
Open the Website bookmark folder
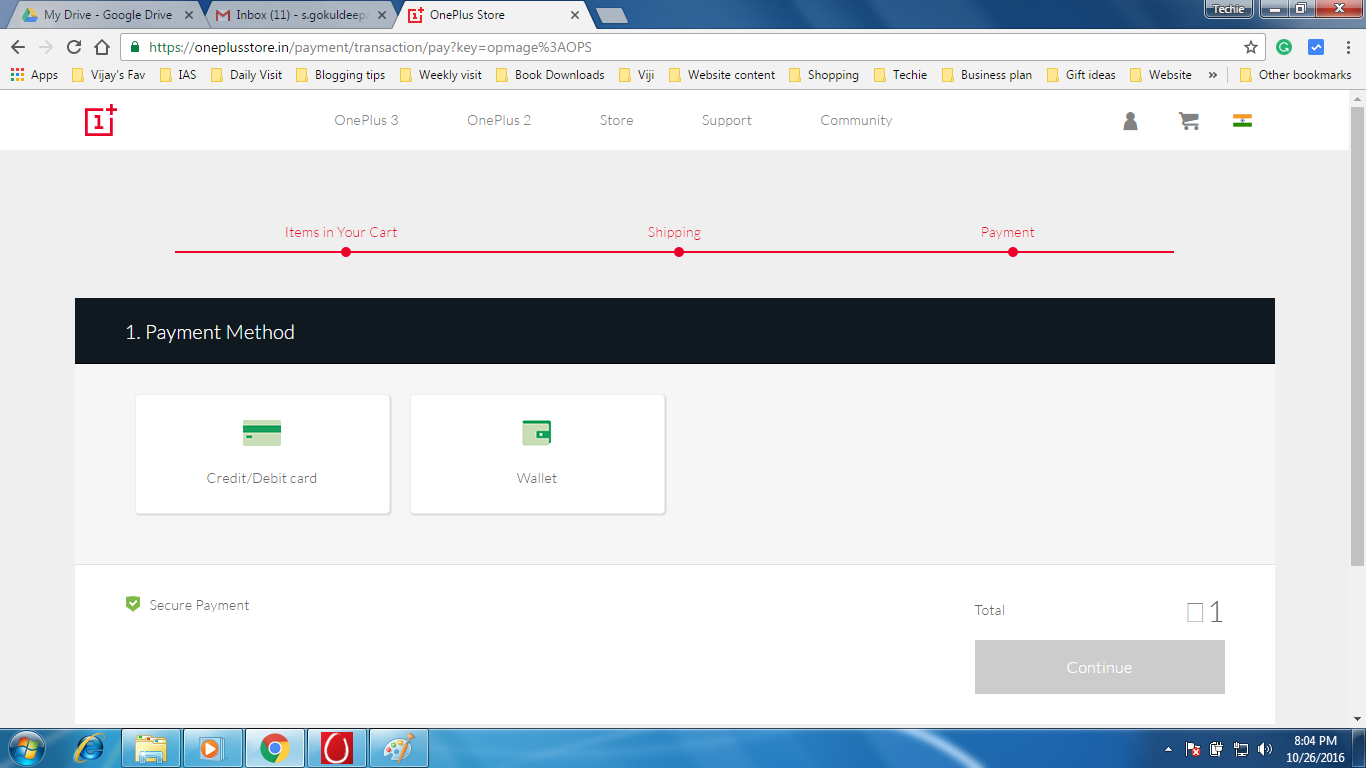(x=1160, y=75)
